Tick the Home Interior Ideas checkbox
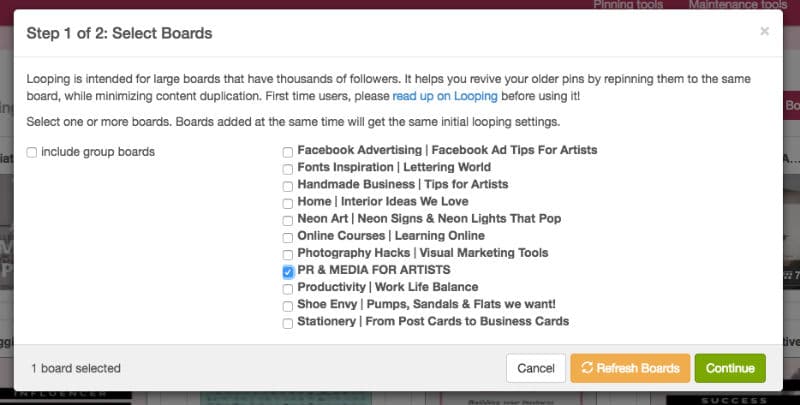Image resolution: width=800 pixels, height=405 pixels. 288,203
